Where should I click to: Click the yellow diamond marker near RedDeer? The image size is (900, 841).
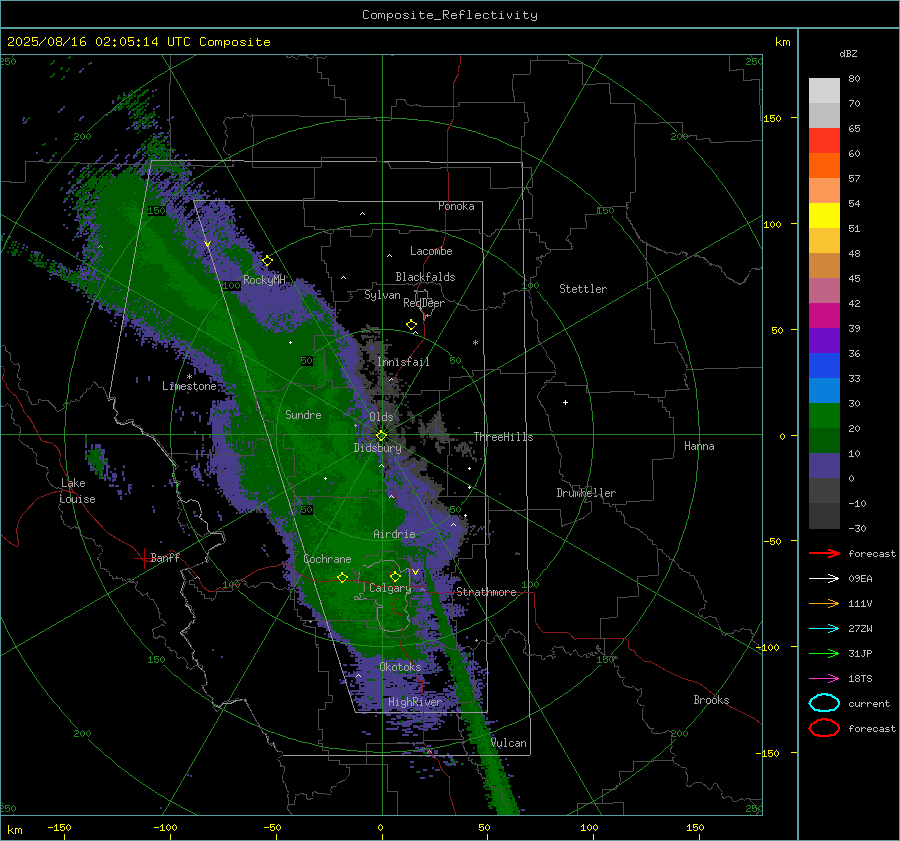pos(412,325)
